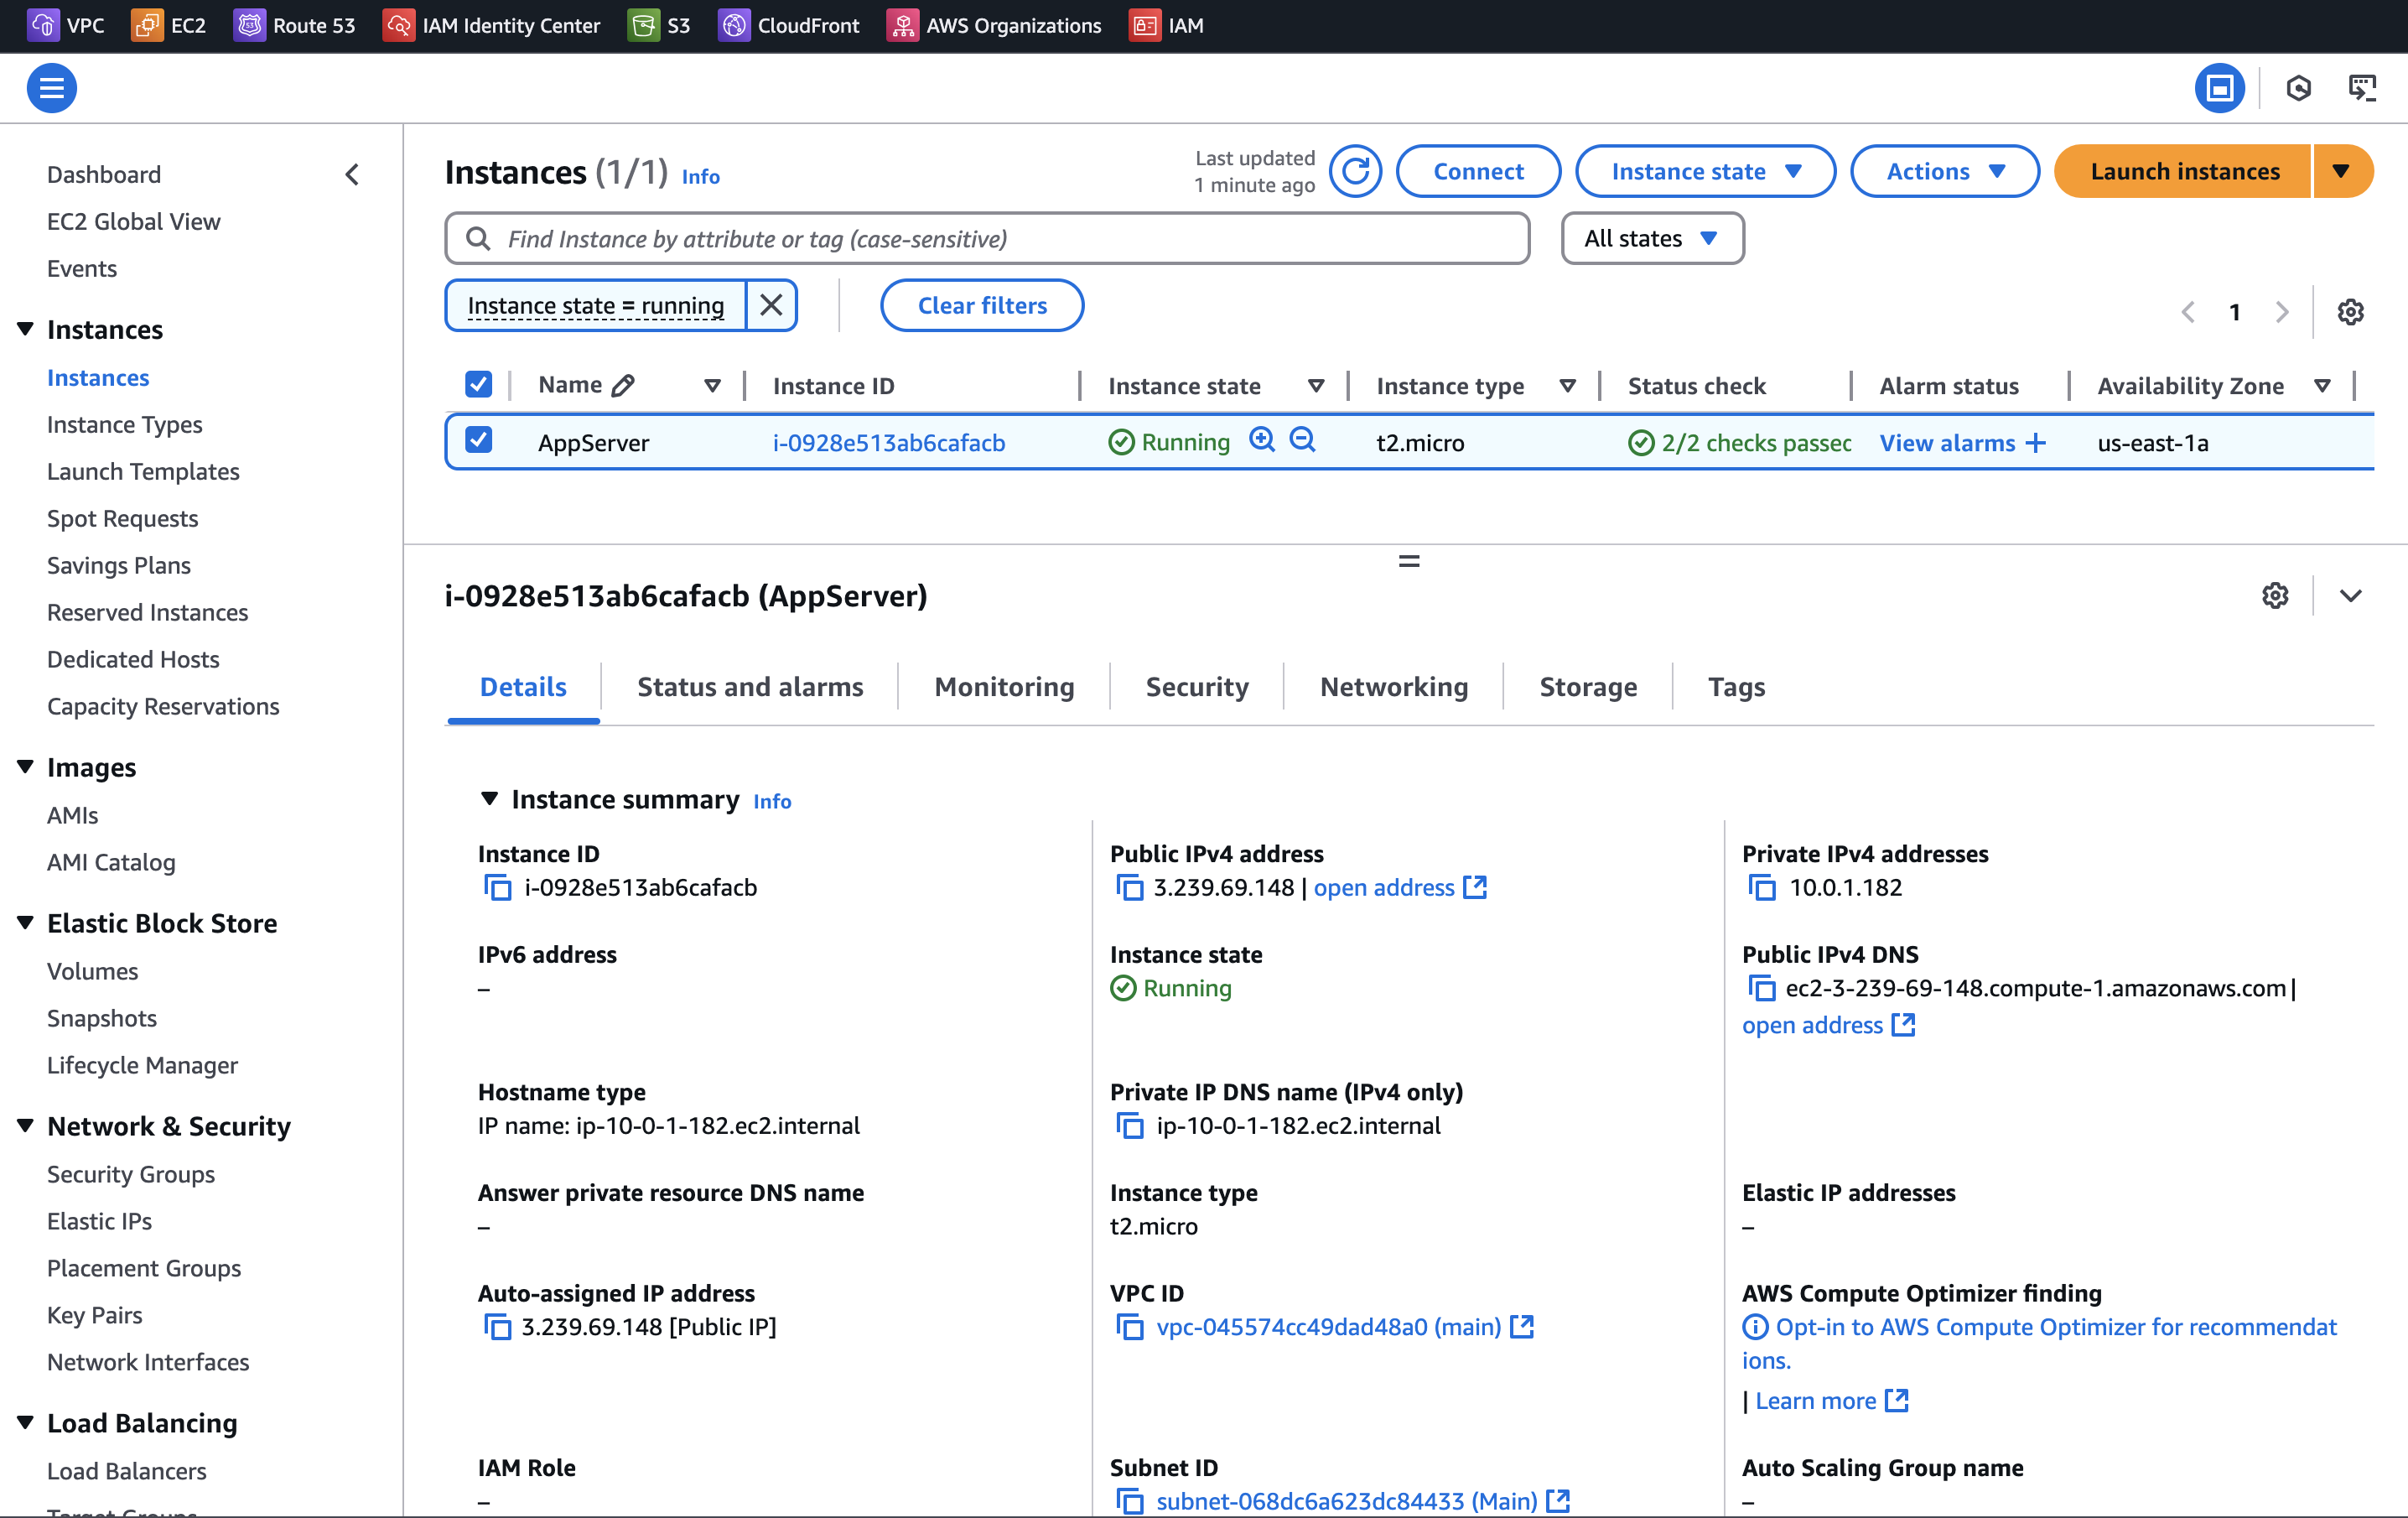The image size is (2408, 1518).
Task: Click the View alarms link
Action: click(x=1947, y=443)
